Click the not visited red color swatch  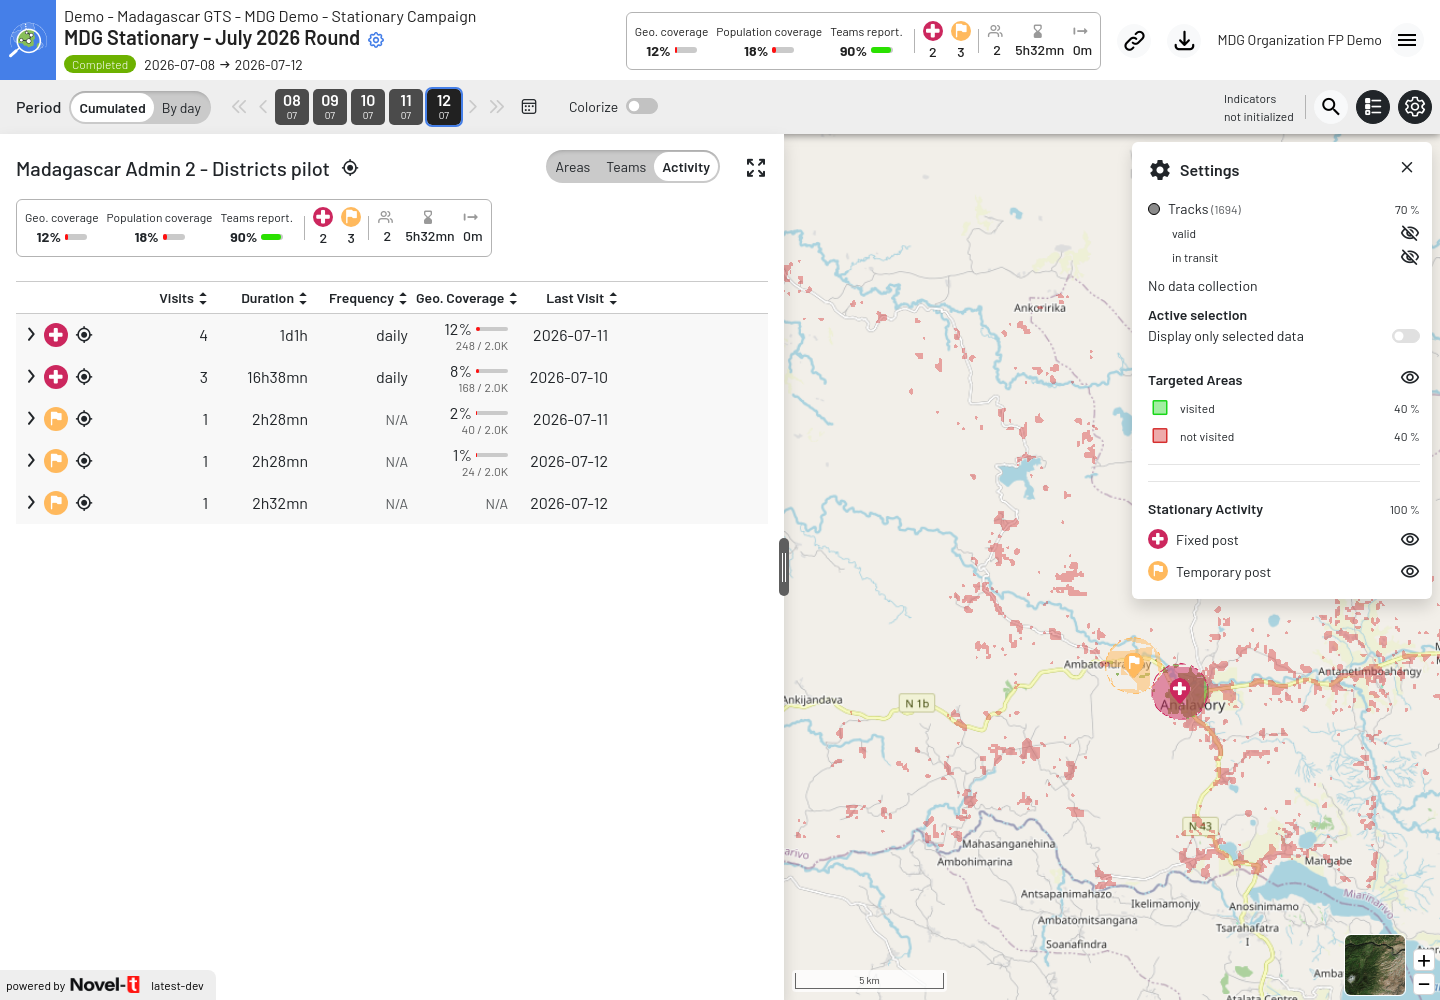[1160, 436]
